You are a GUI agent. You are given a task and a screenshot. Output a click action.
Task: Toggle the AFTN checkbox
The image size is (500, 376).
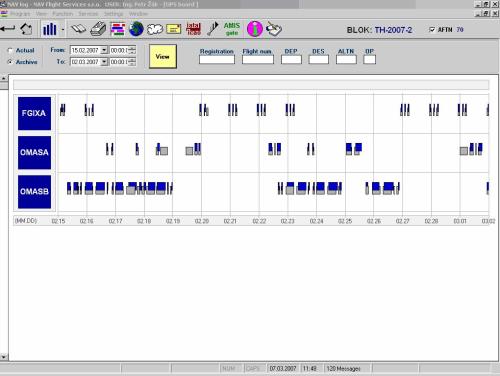[x=432, y=30]
